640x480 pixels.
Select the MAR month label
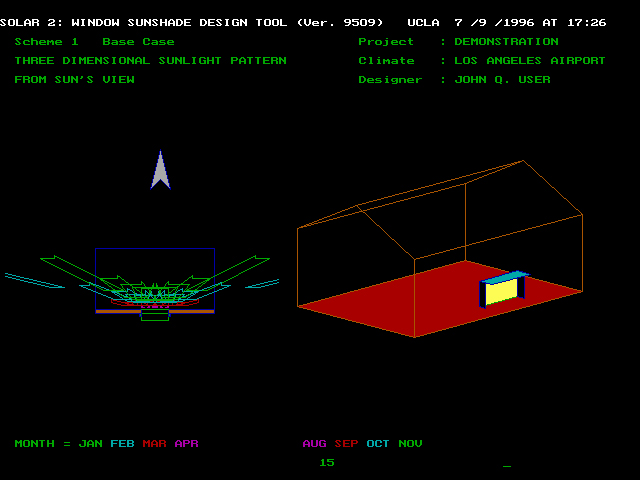point(154,444)
